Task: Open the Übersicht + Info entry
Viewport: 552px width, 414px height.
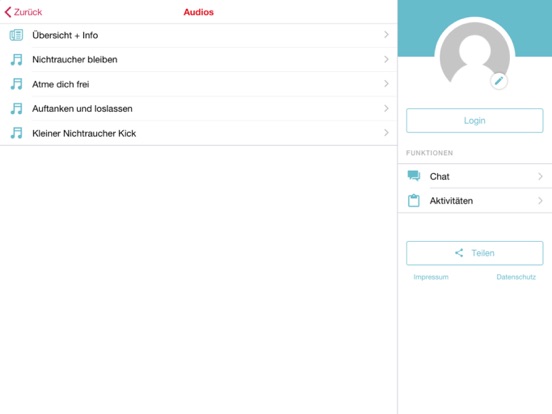Action: click(x=199, y=35)
